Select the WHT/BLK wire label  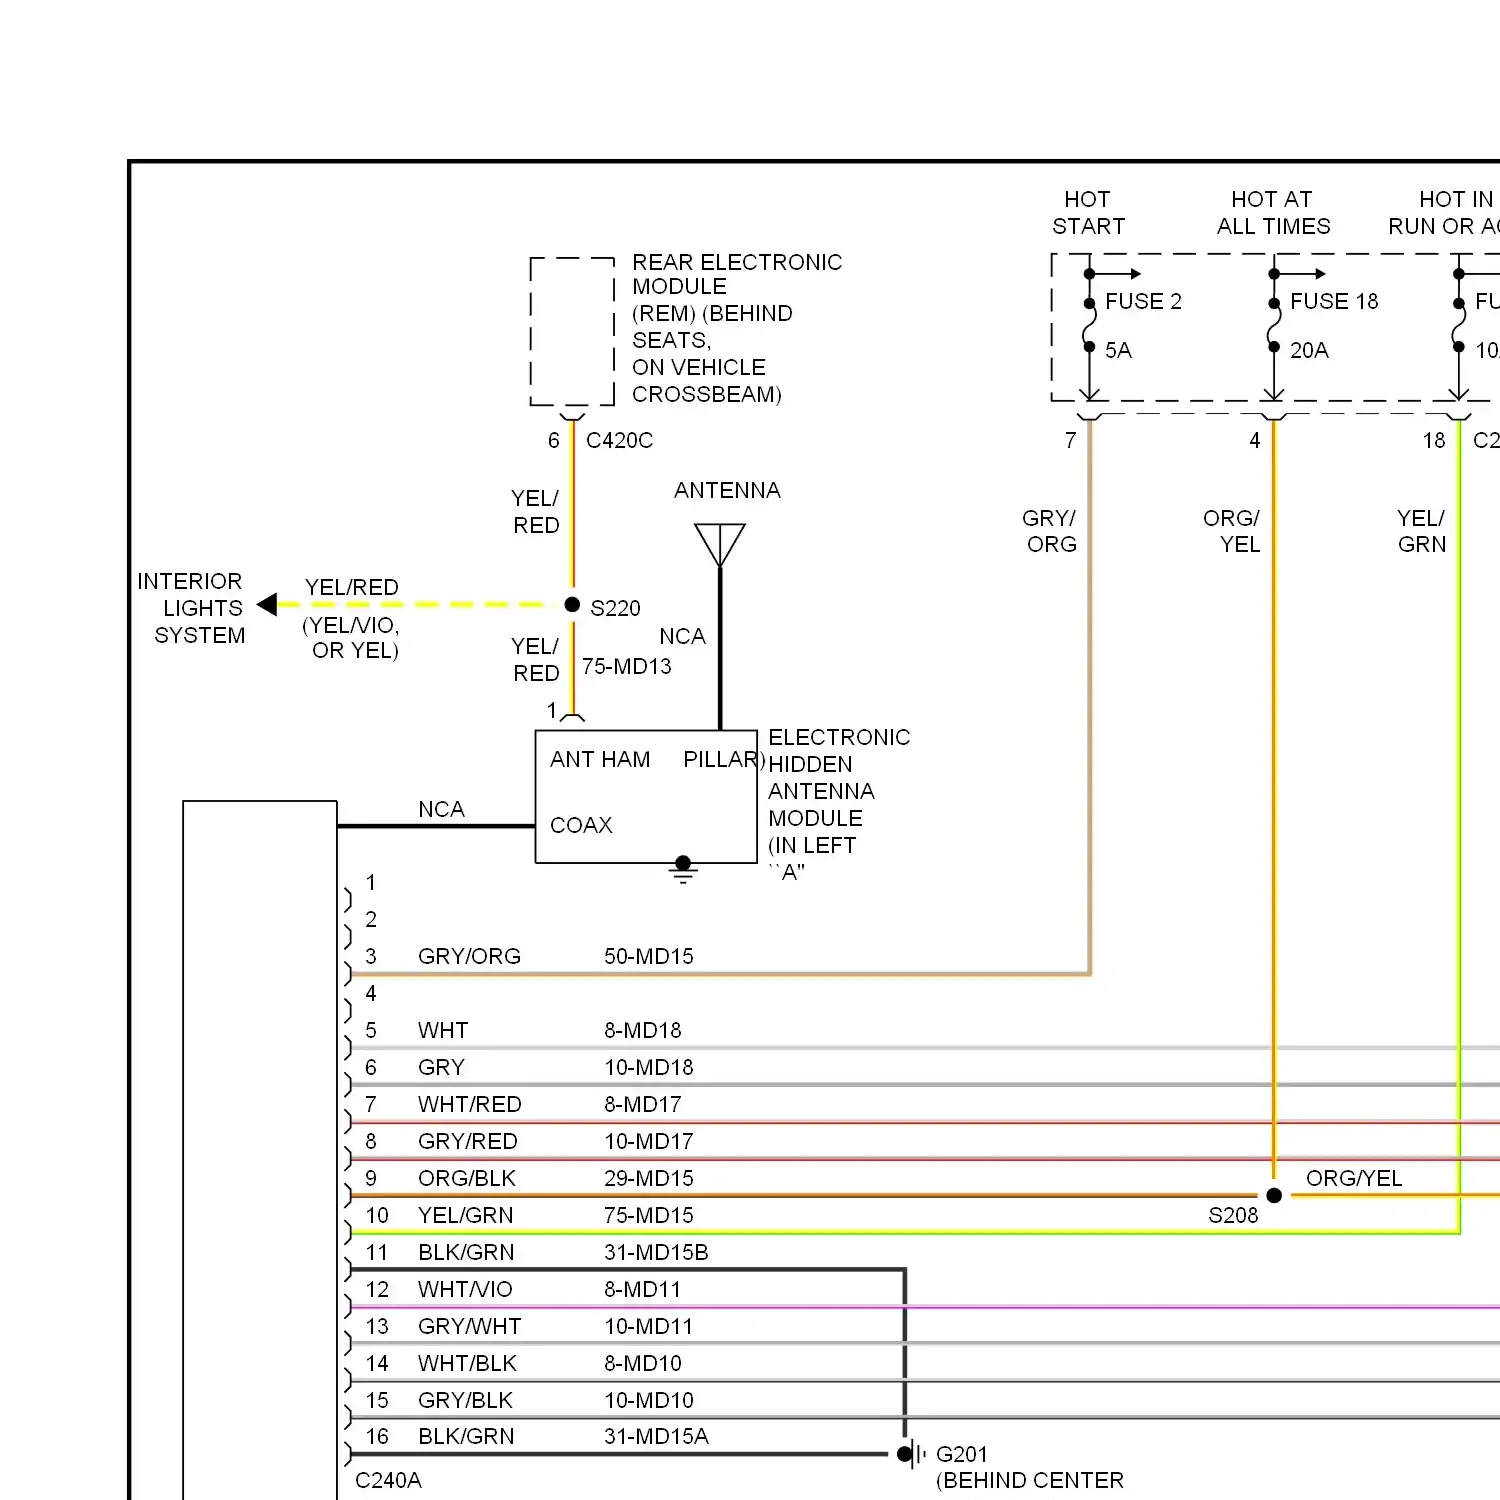(467, 1363)
